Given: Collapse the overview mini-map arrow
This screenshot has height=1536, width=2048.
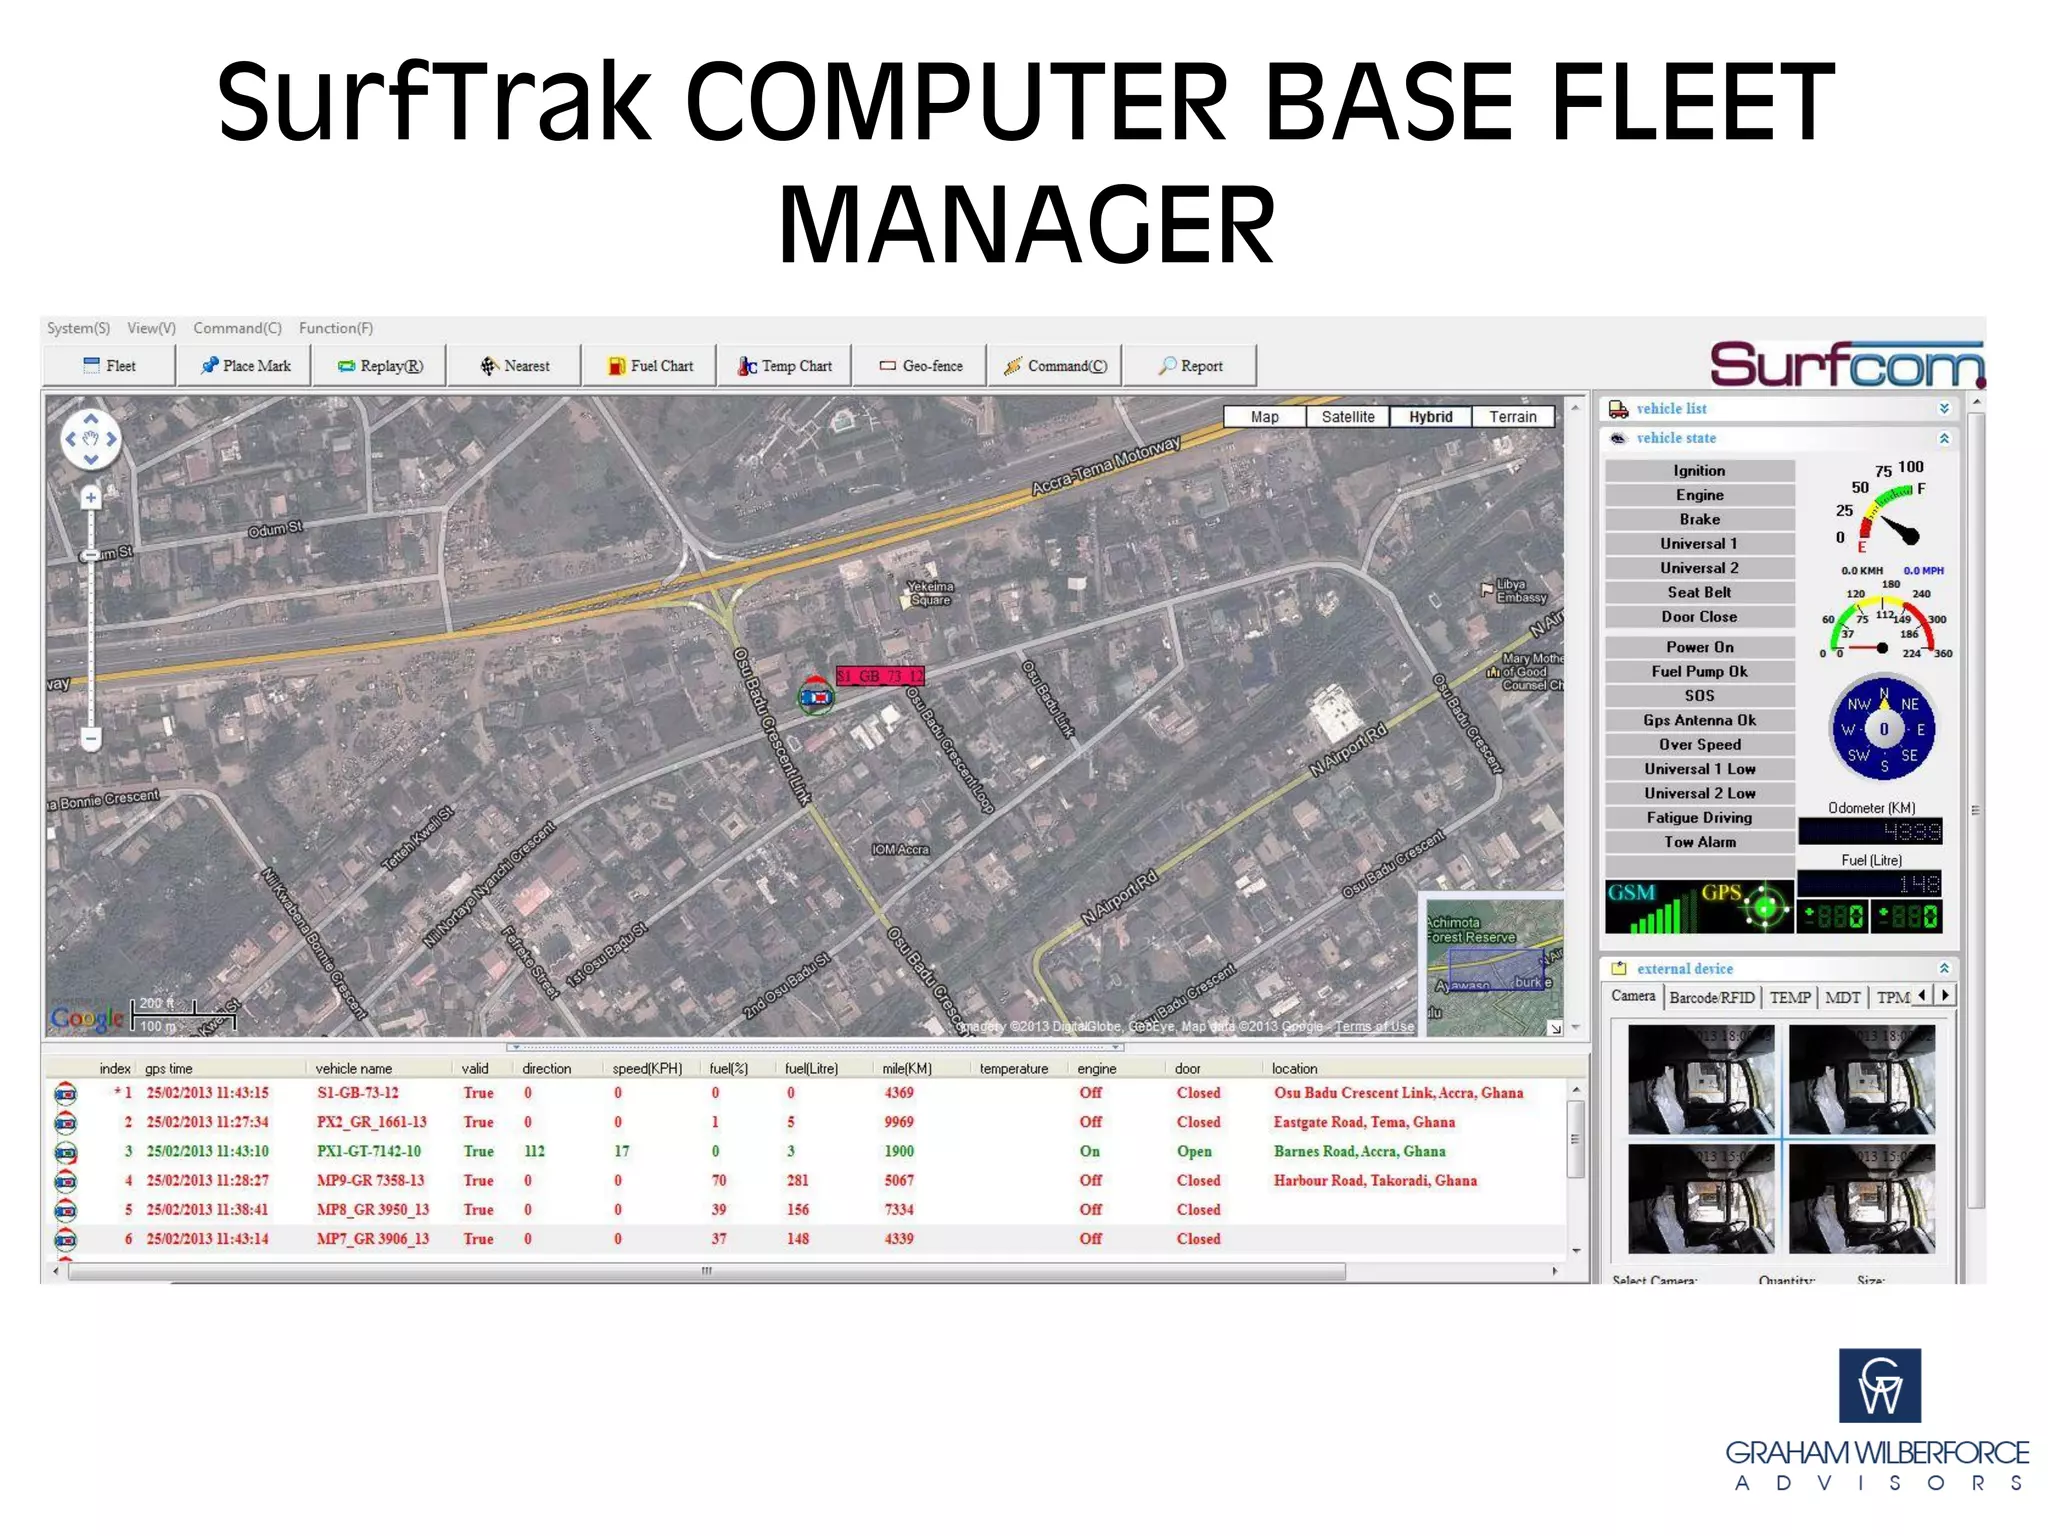Looking at the screenshot, I should (1555, 1028).
